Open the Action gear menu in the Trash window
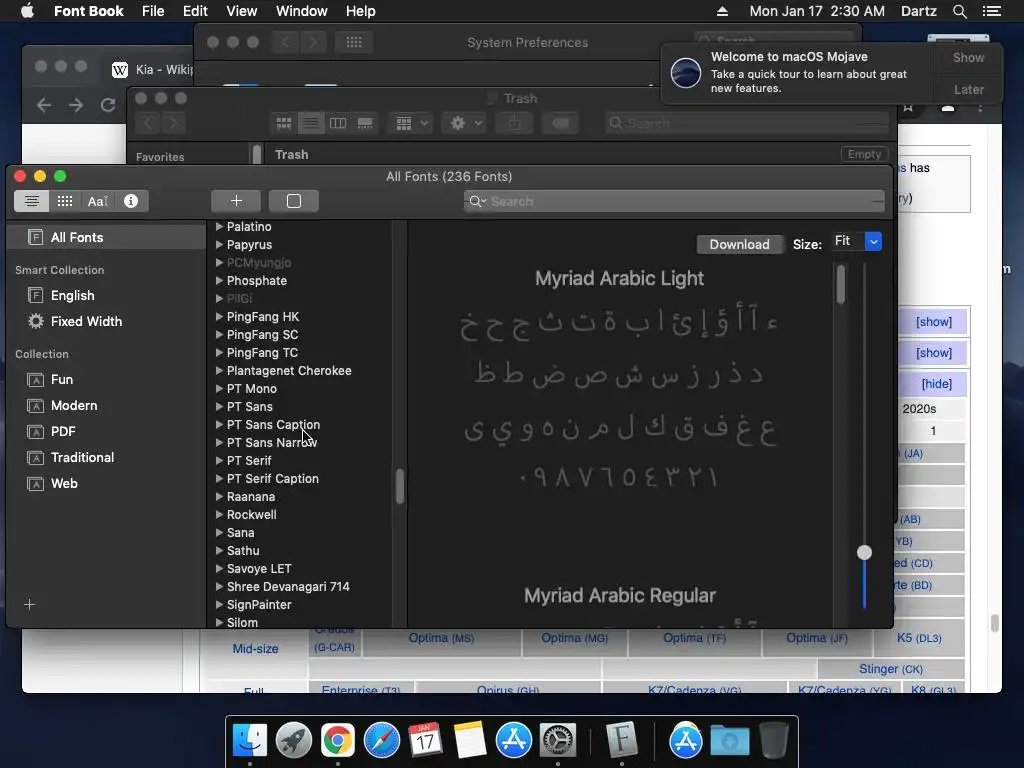The image size is (1024, 768). [464, 123]
